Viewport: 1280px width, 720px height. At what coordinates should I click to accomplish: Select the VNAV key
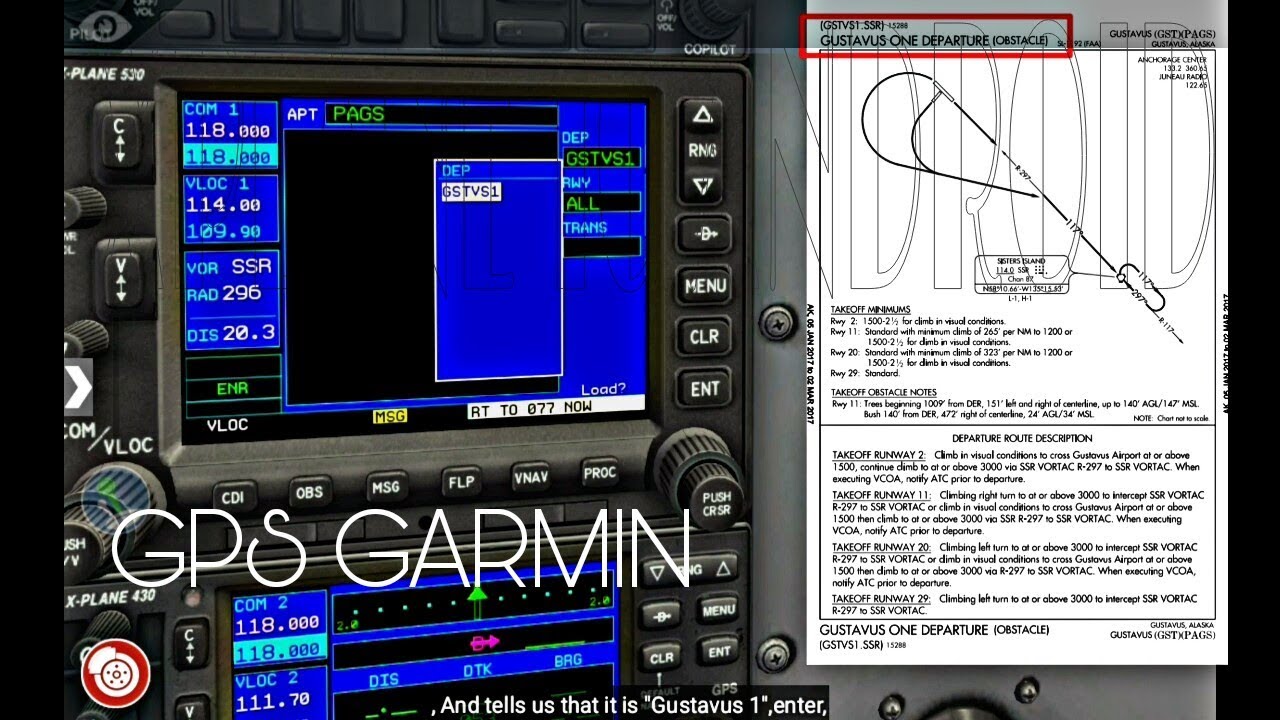click(531, 477)
